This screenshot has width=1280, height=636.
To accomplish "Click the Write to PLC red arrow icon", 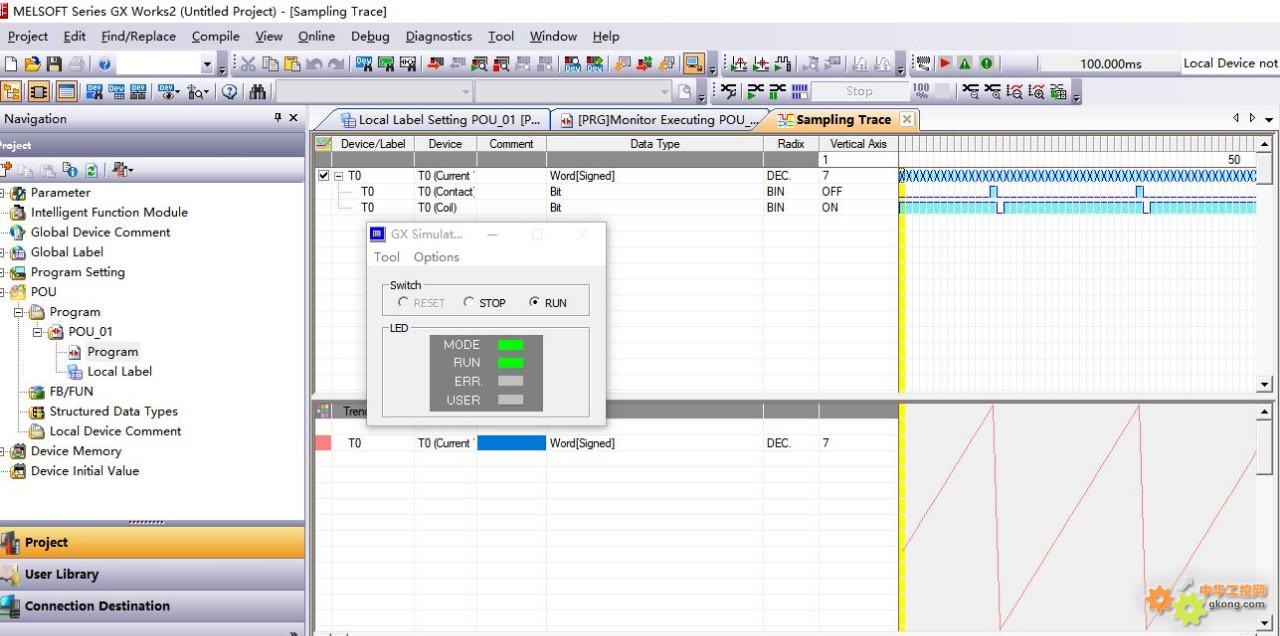I will coord(435,64).
